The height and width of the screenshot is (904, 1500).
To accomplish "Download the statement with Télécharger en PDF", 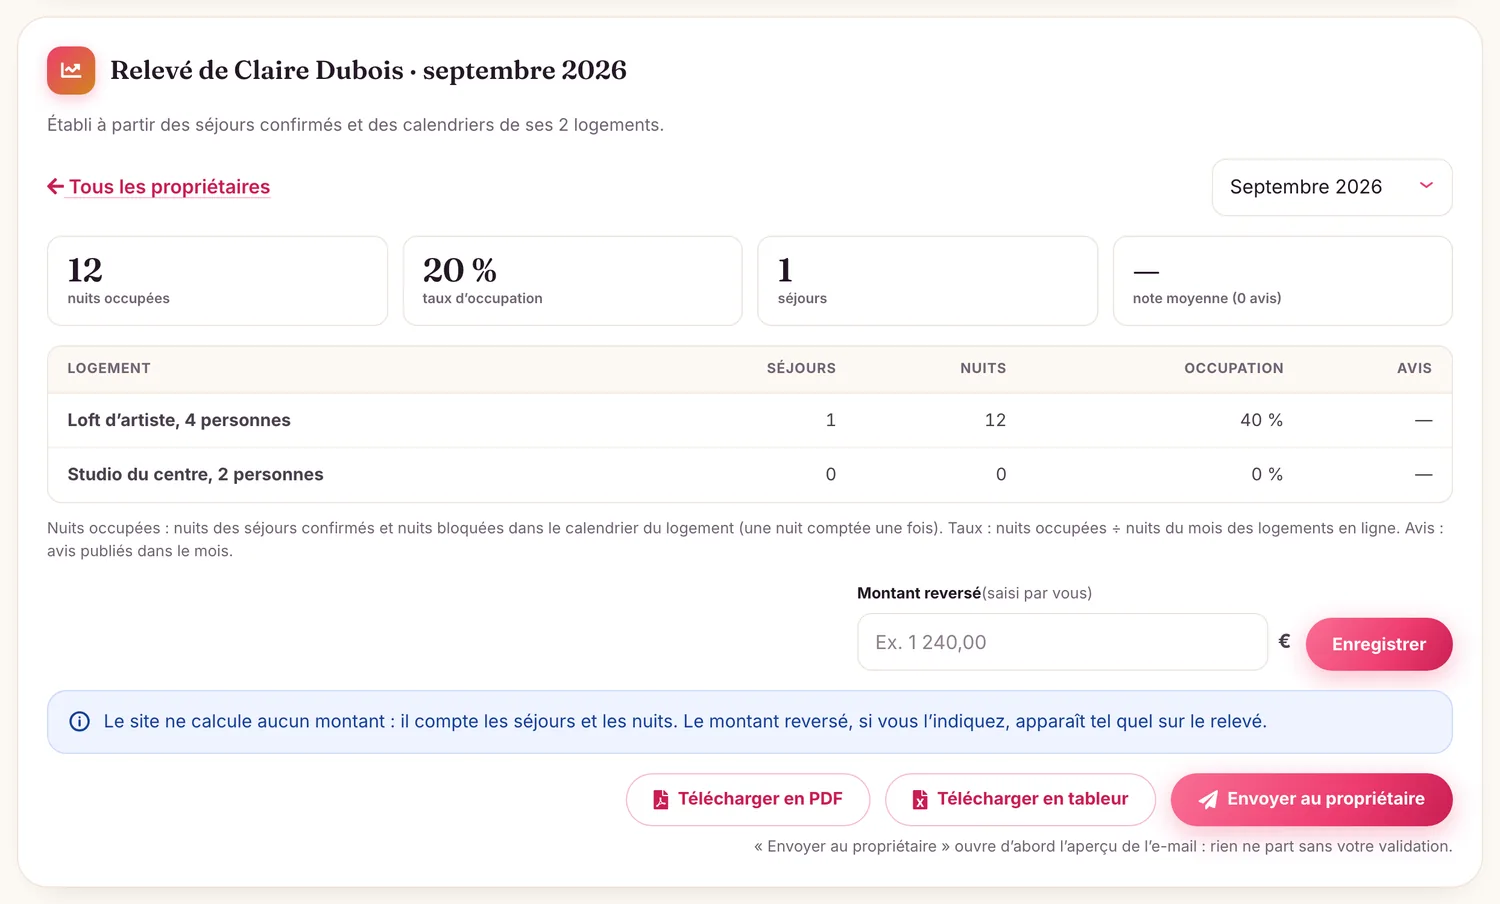I will (748, 799).
